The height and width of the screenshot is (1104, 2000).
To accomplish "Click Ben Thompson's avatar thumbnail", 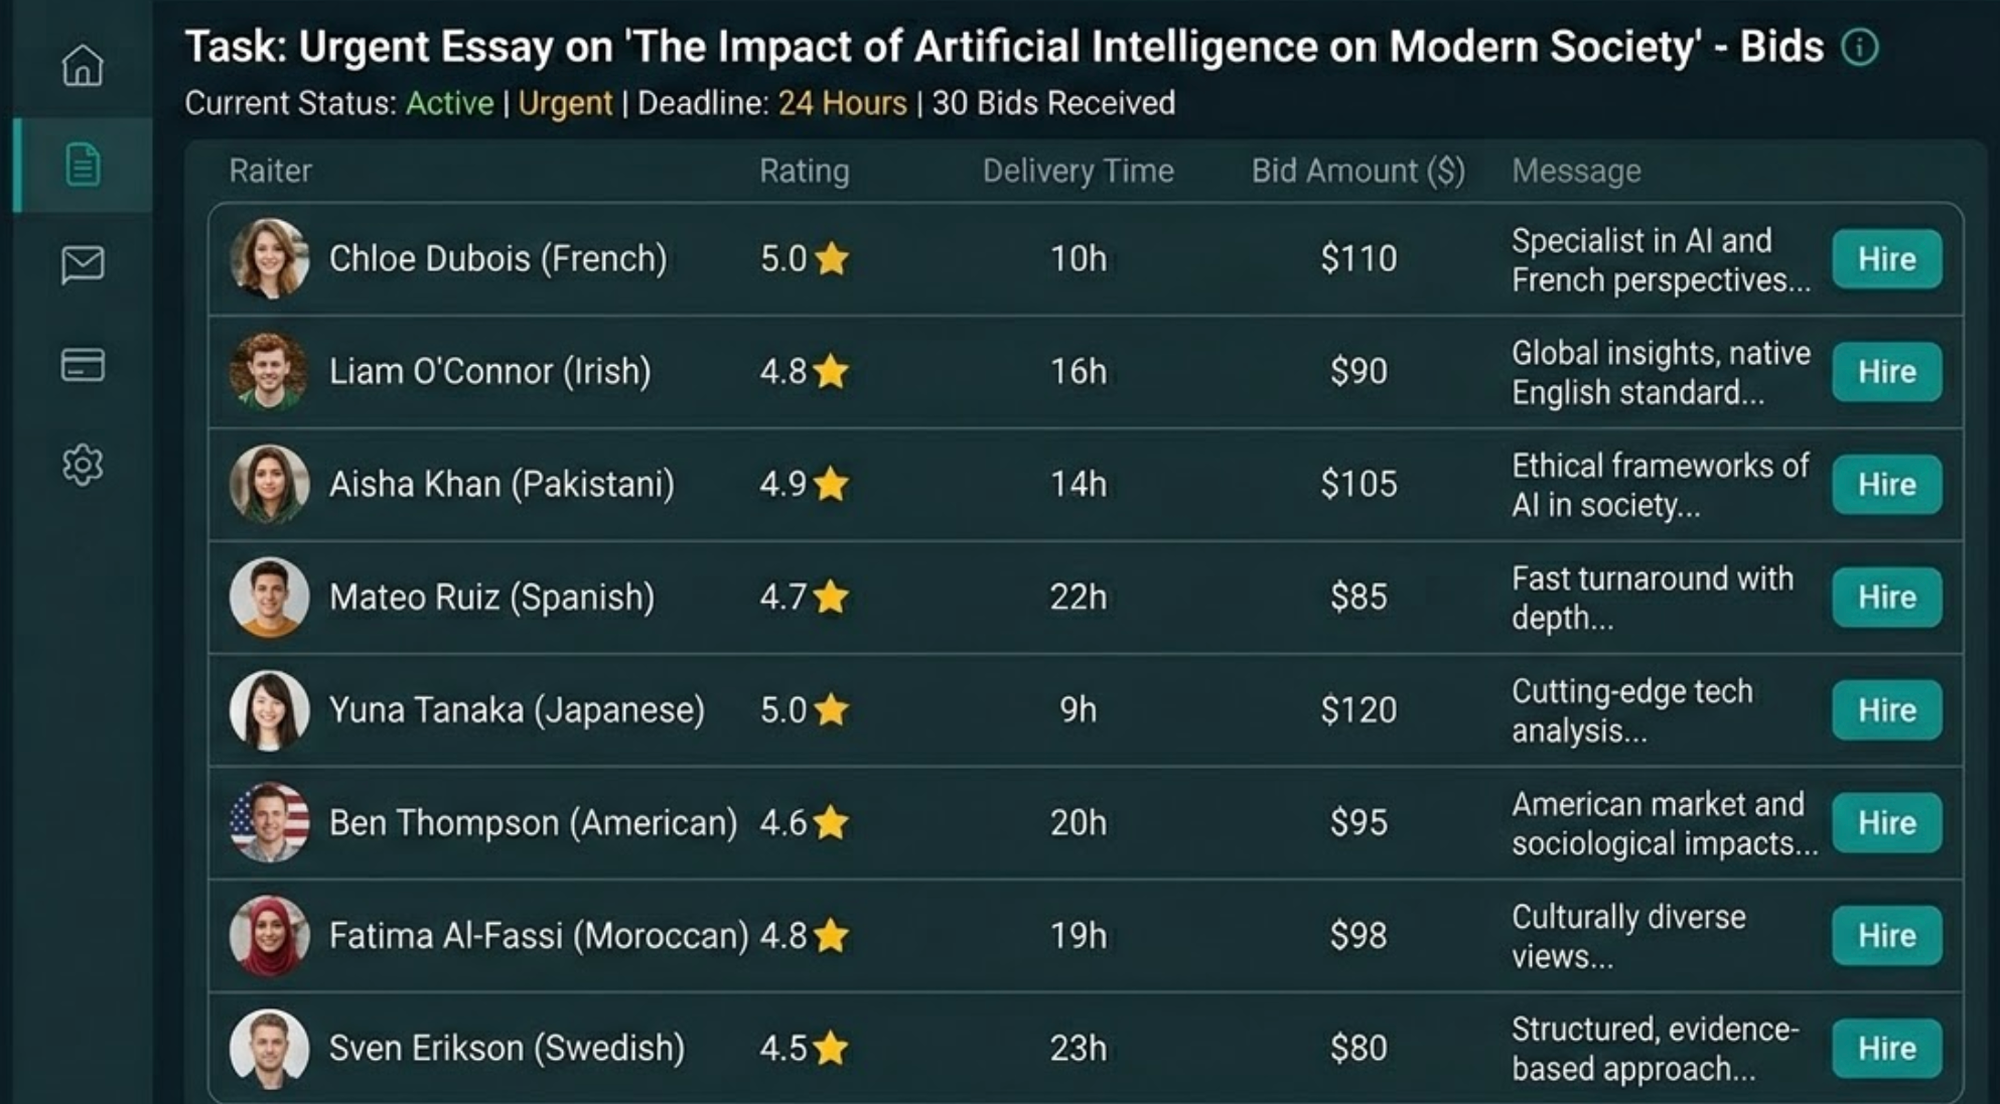I will pos(269,823).
